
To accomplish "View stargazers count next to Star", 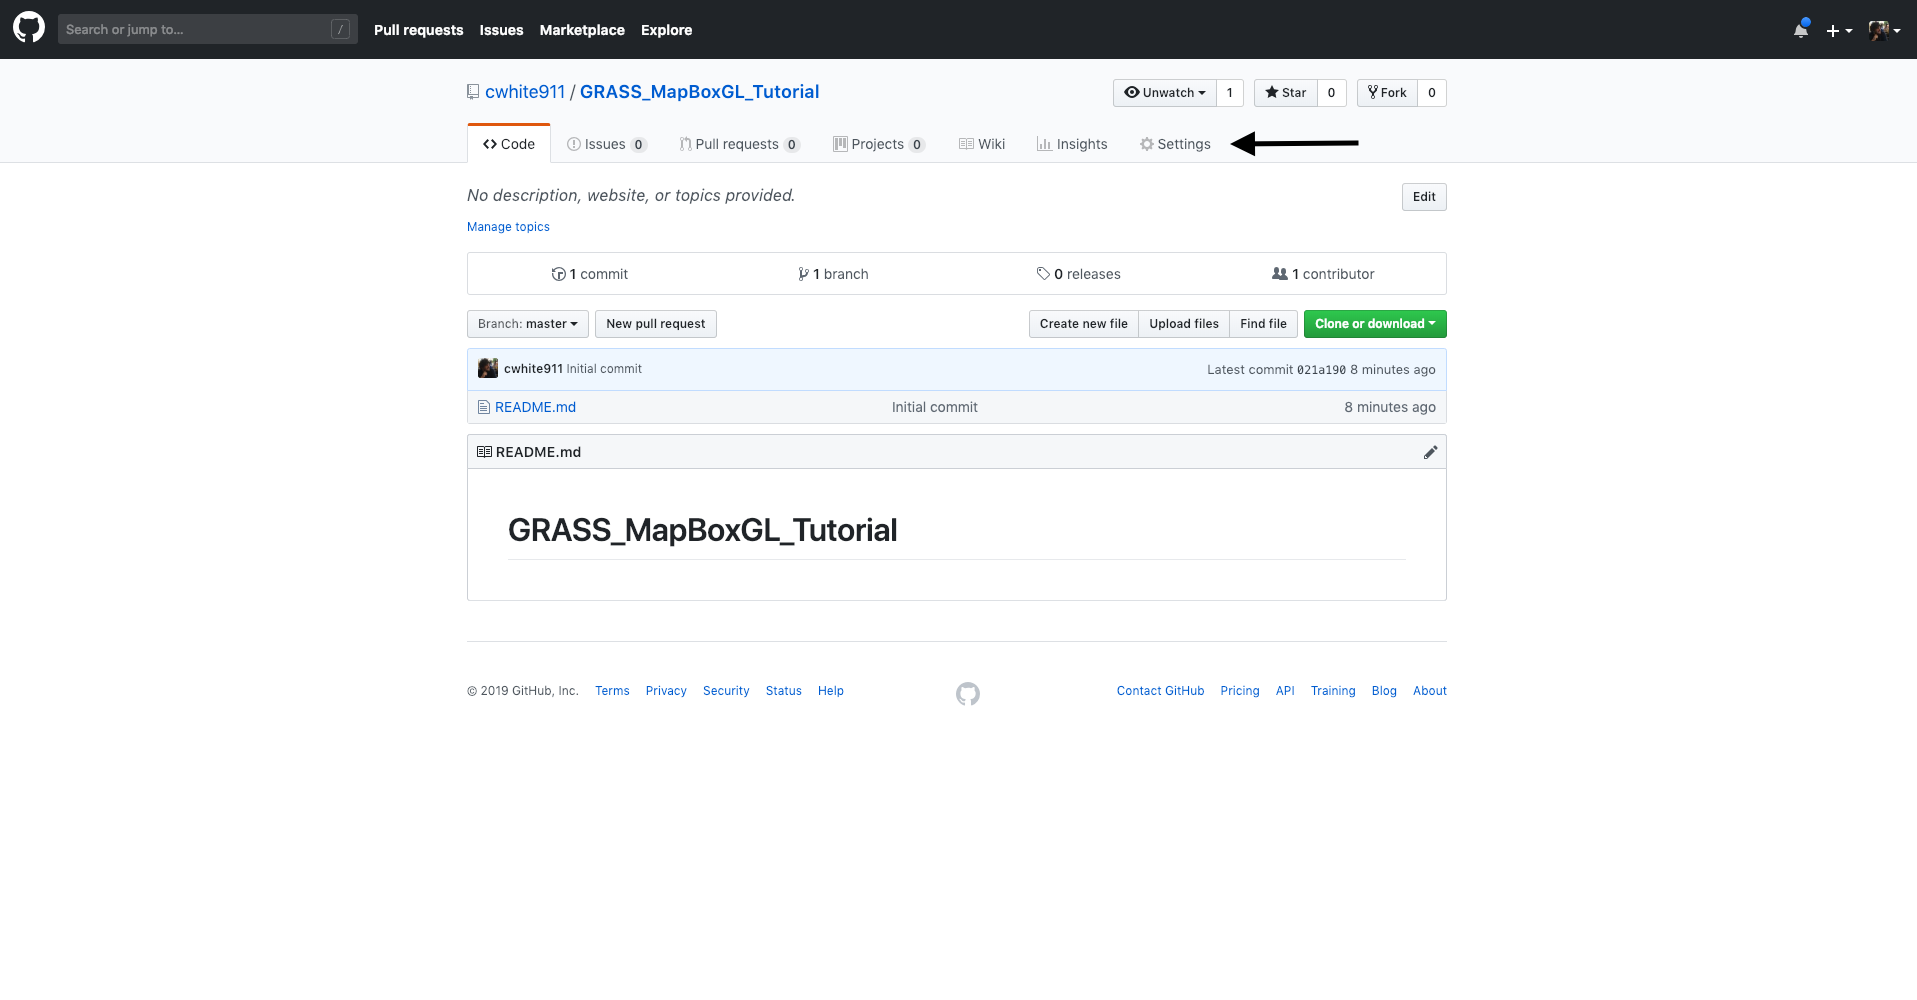I will click(1332, 93).
